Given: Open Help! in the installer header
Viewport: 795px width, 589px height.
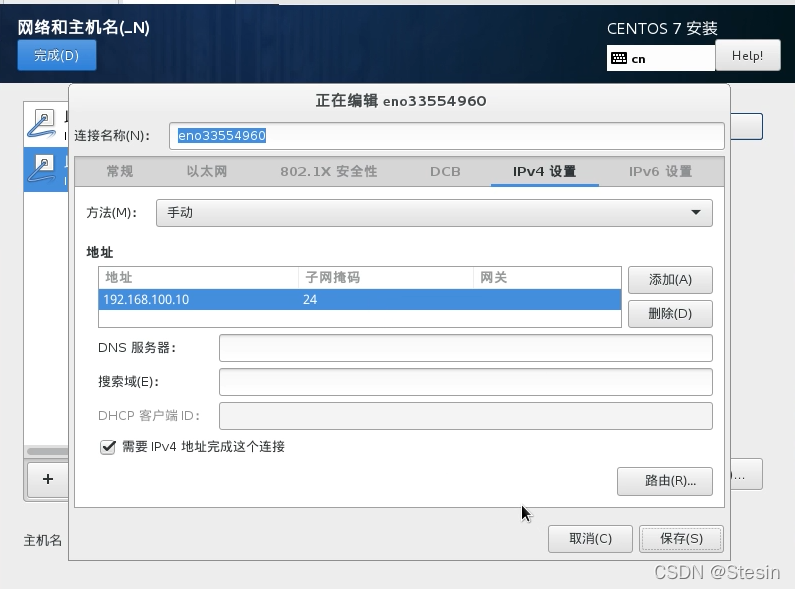Looking at the screenshot, I should pyautogui.click(x=748, y=56).
